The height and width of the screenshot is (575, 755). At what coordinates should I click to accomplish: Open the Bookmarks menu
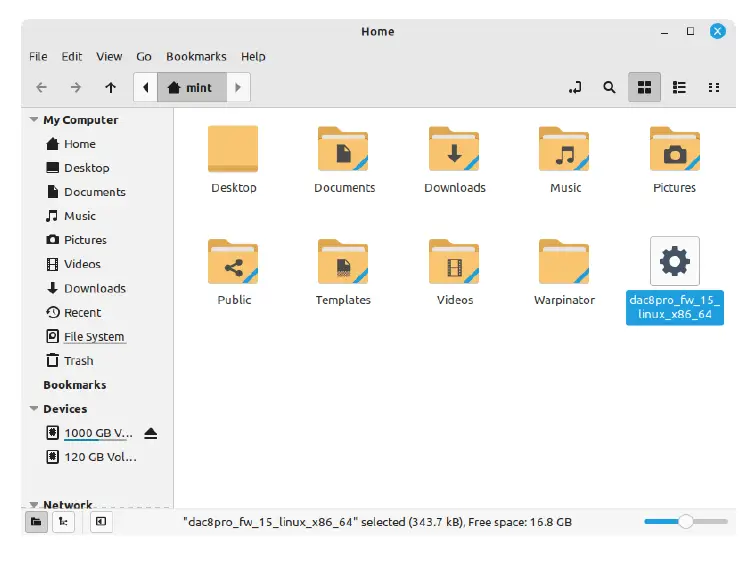coord(196,57)
